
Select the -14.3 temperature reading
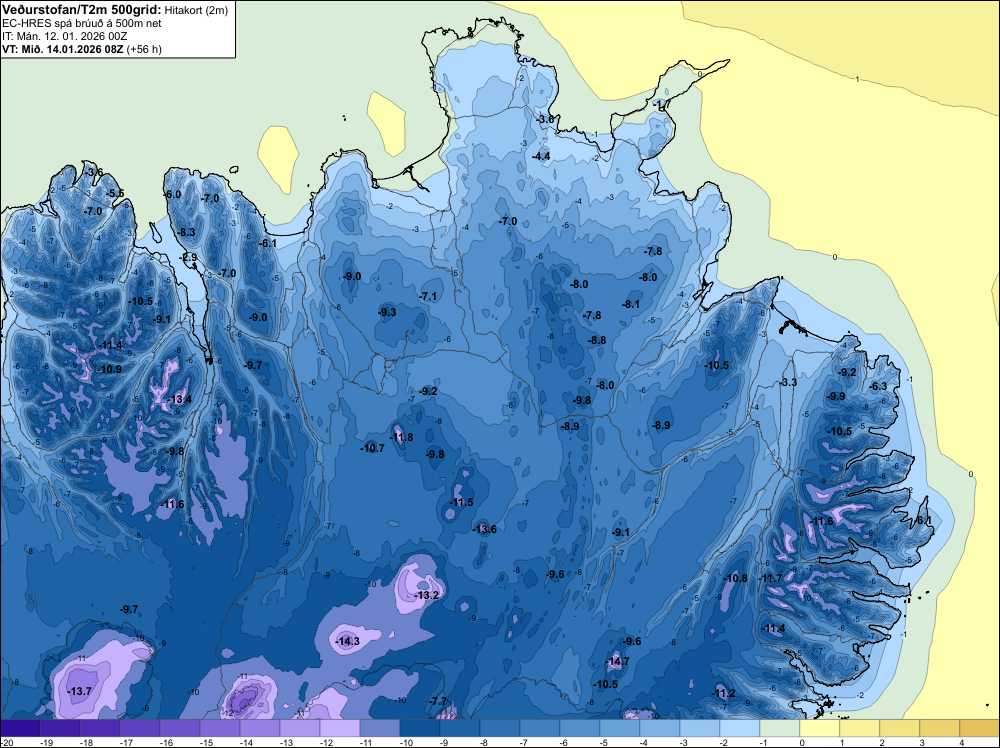[x=348, y=641]
